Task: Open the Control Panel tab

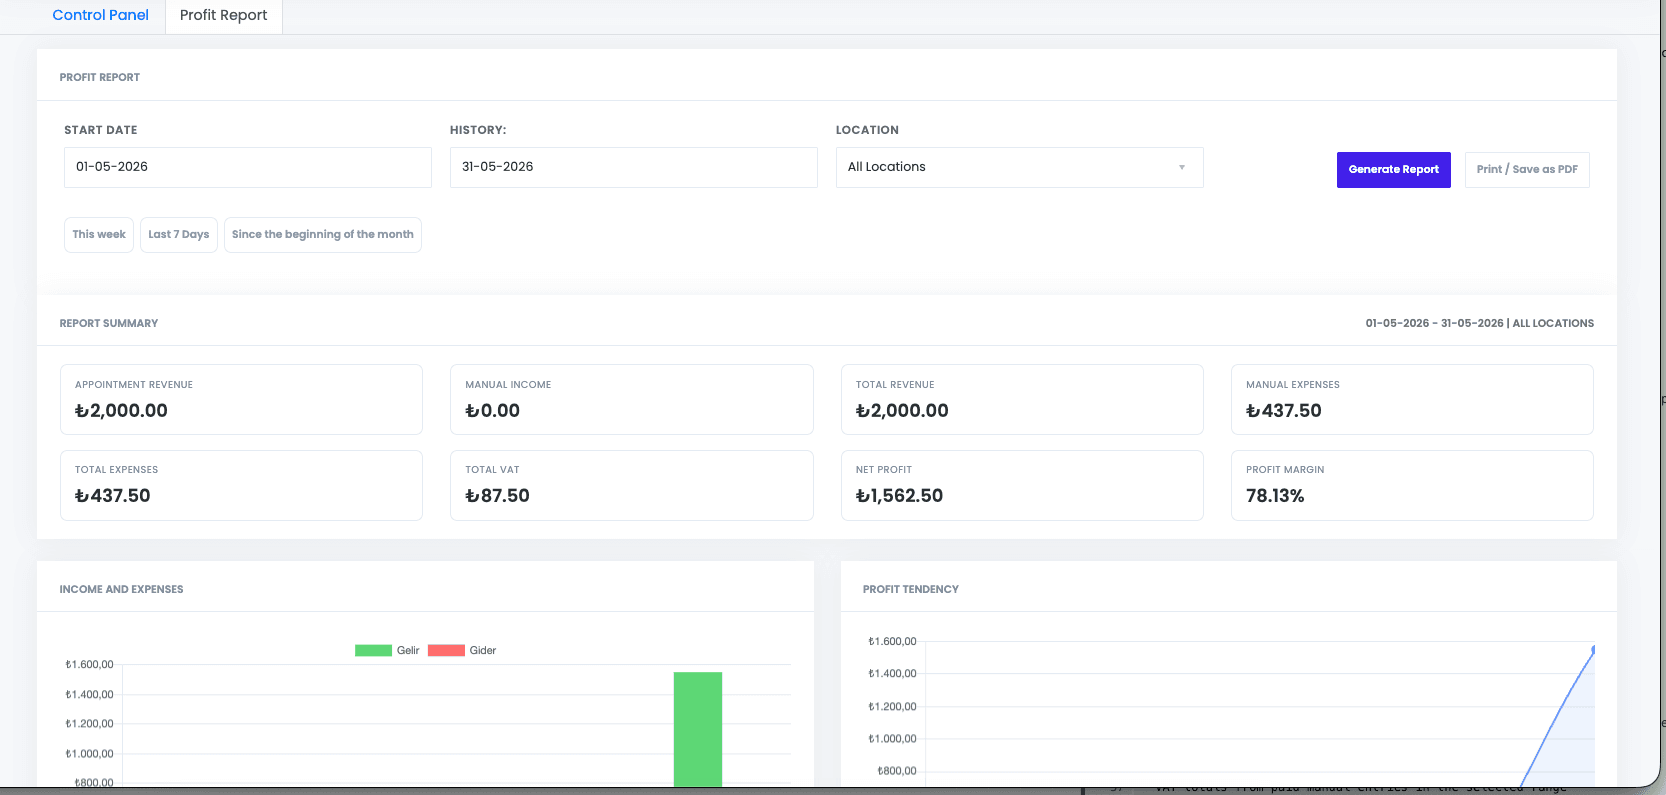Action: coord(100,15)
